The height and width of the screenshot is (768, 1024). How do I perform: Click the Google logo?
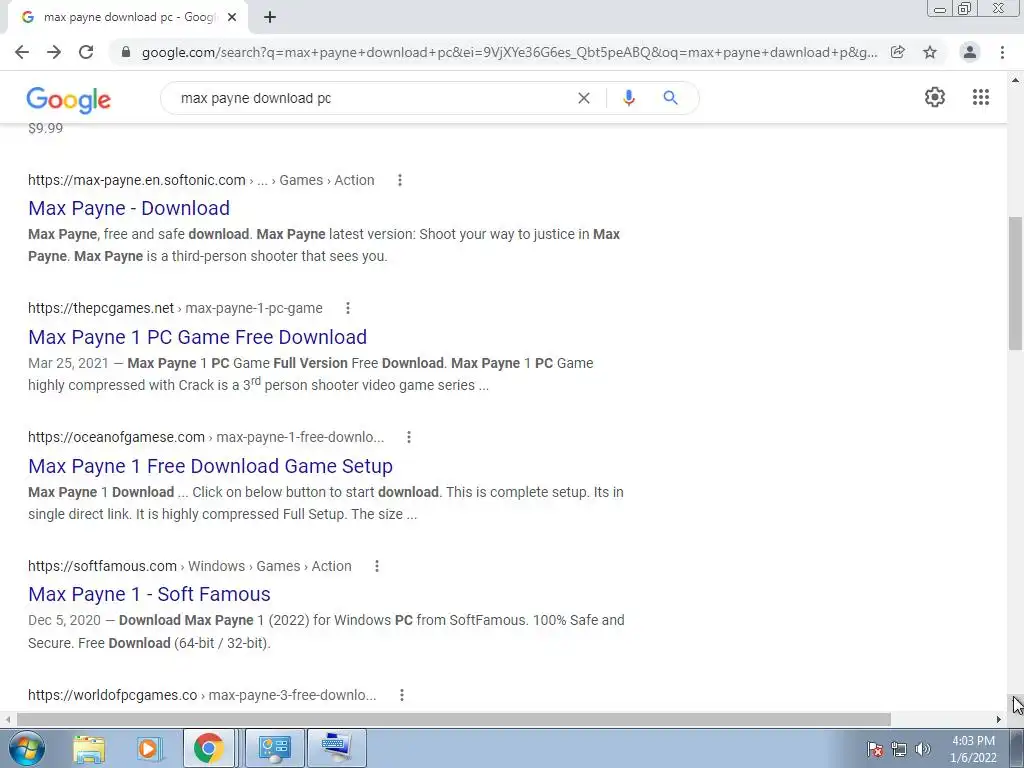point(69,99)
